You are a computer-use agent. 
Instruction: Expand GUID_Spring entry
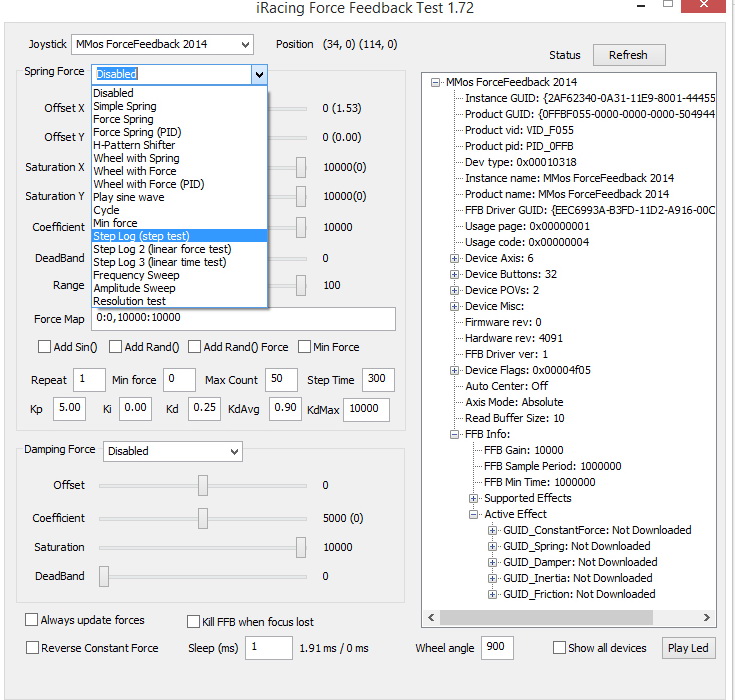point(492,546)
